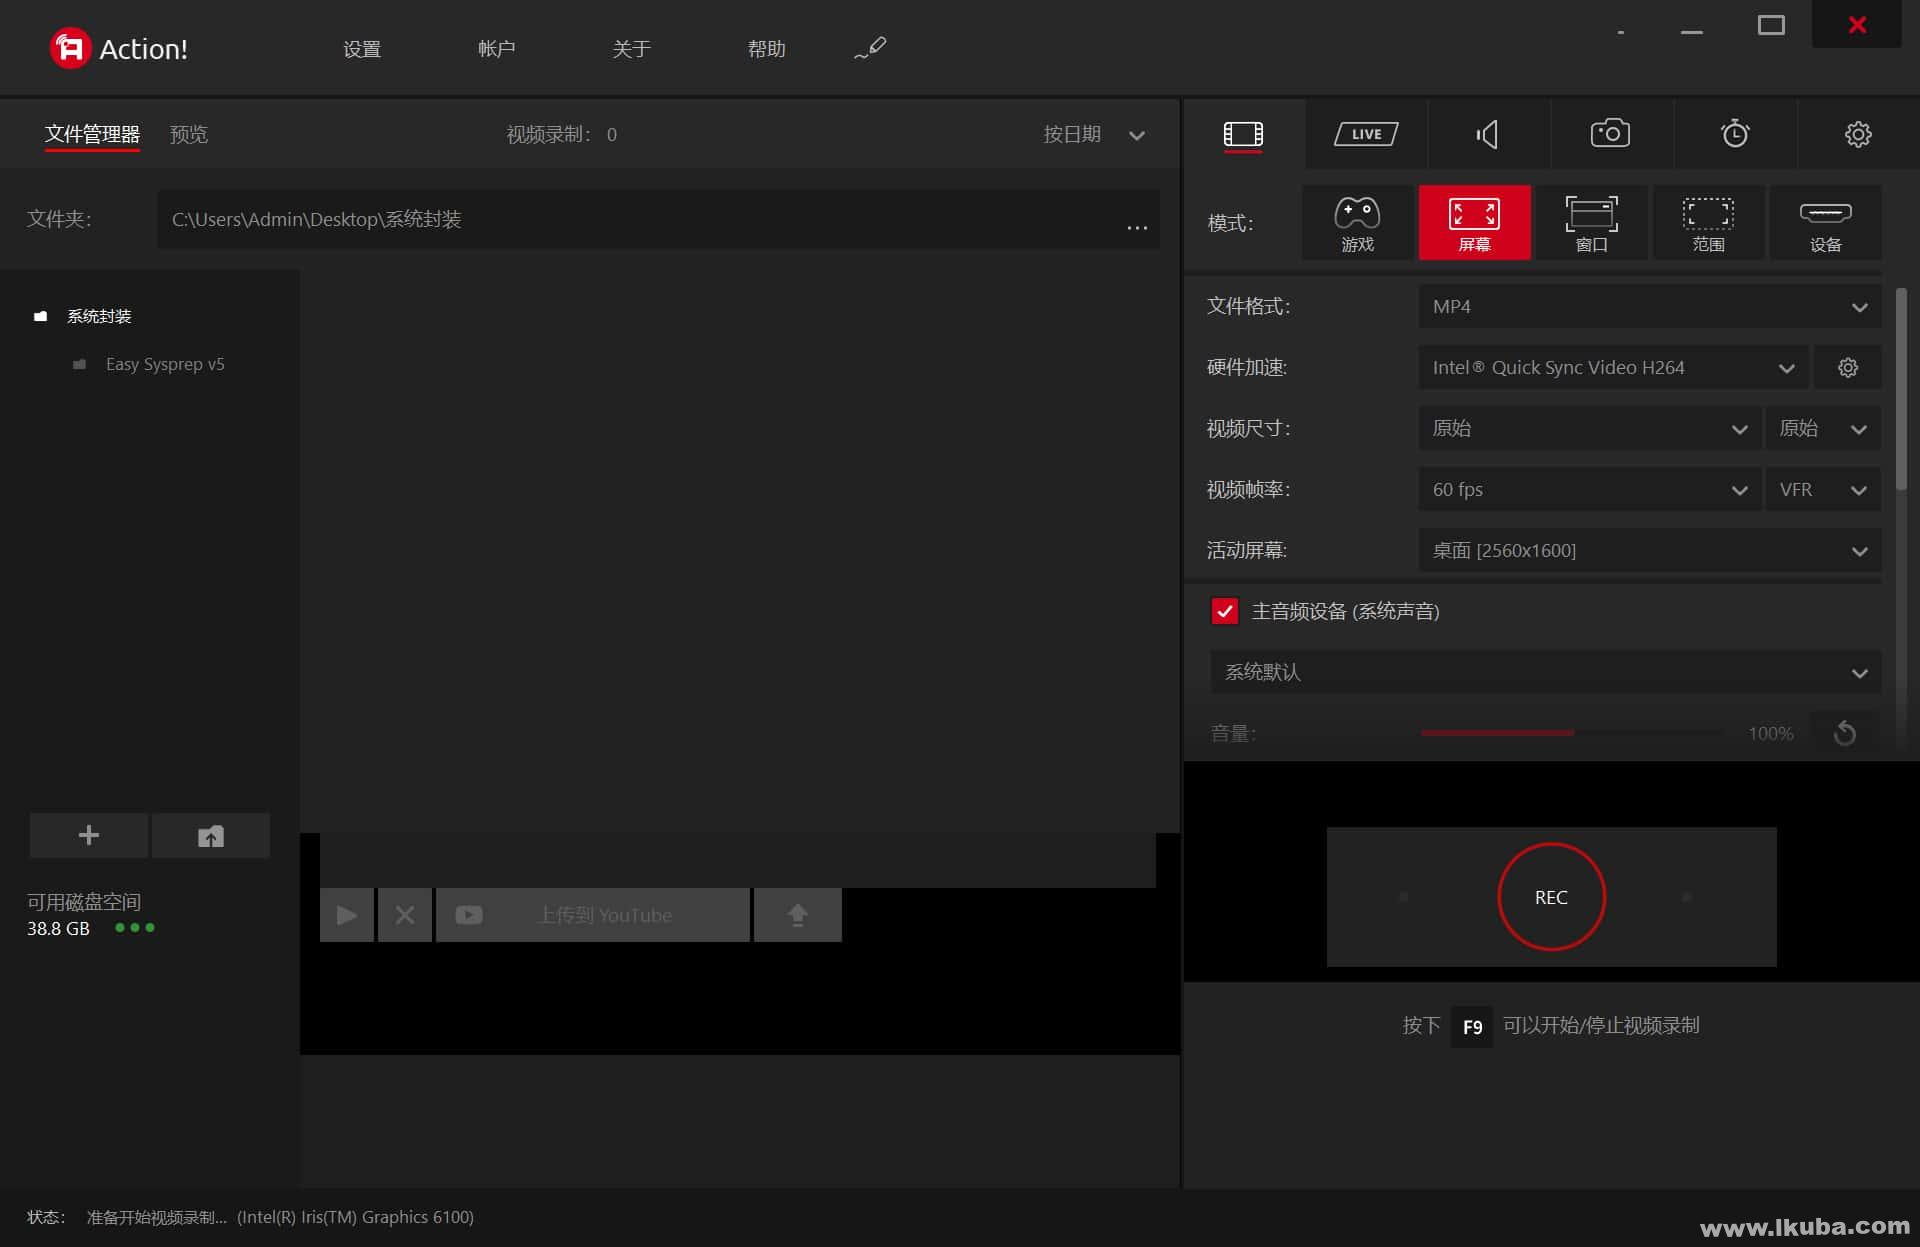Open hardware acceleration settings gear
Screen dimensions: 1920x1247
click(x=1847, y=368)
